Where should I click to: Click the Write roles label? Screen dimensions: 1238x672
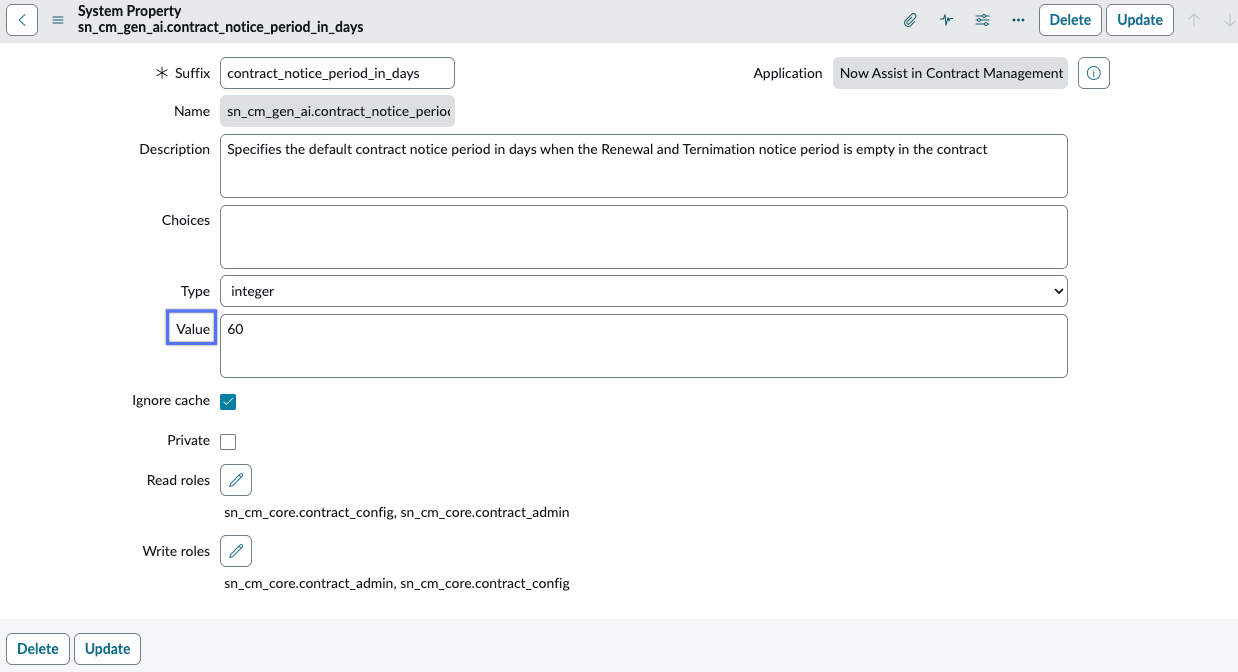click(x=177, y=551)
